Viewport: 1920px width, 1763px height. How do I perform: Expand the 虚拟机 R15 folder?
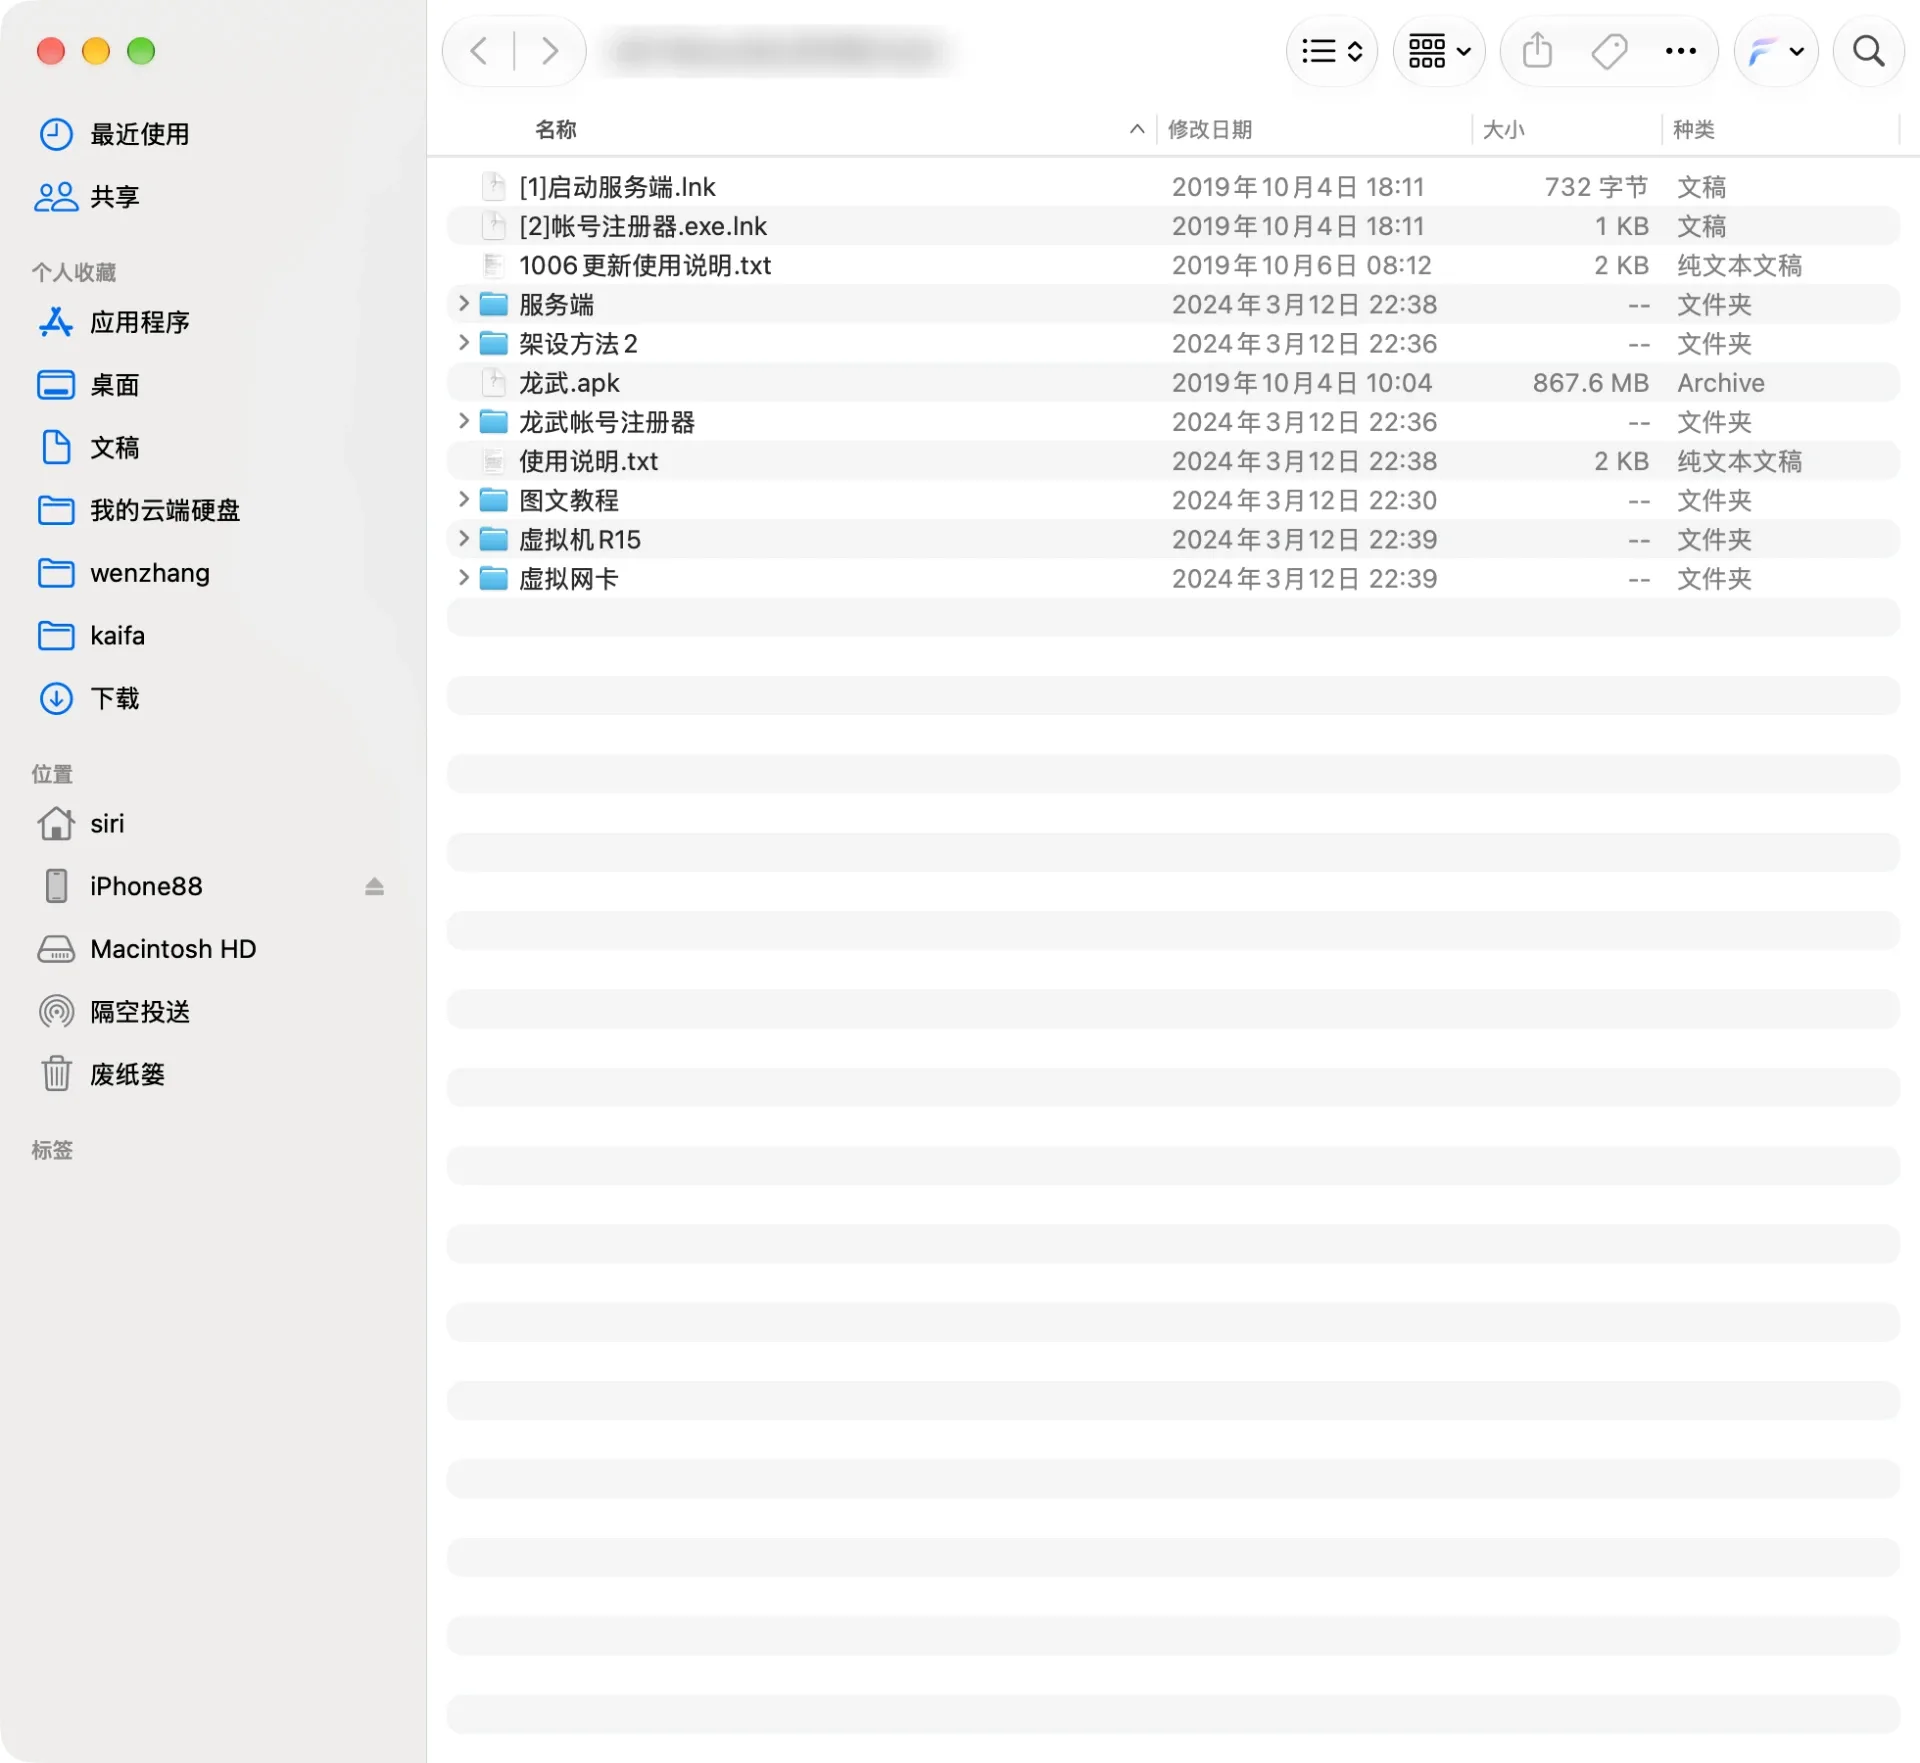(x=463, y=539)
